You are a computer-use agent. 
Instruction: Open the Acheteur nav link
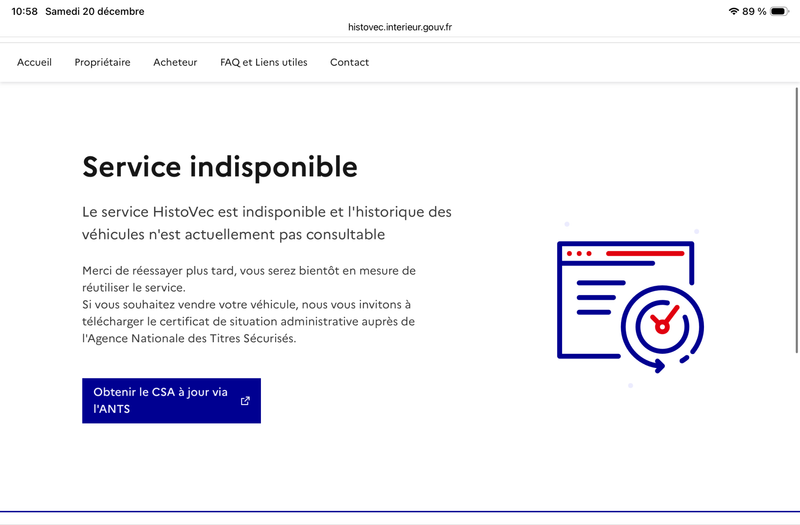coord(175,62)
